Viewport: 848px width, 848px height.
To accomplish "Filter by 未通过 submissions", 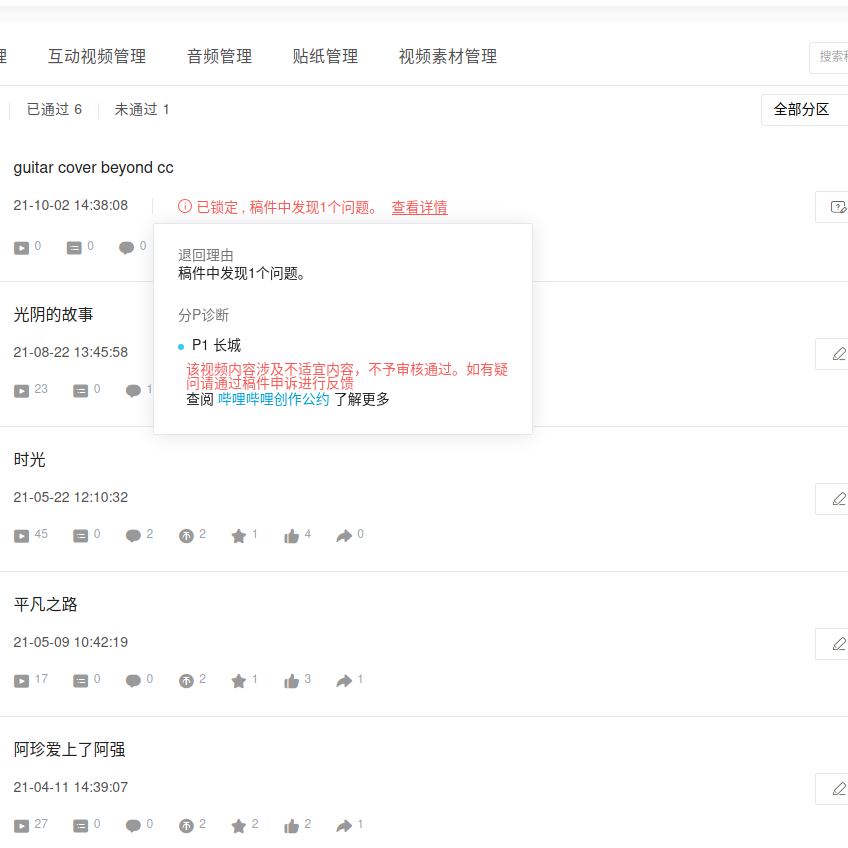I will (x=141, y=109).
